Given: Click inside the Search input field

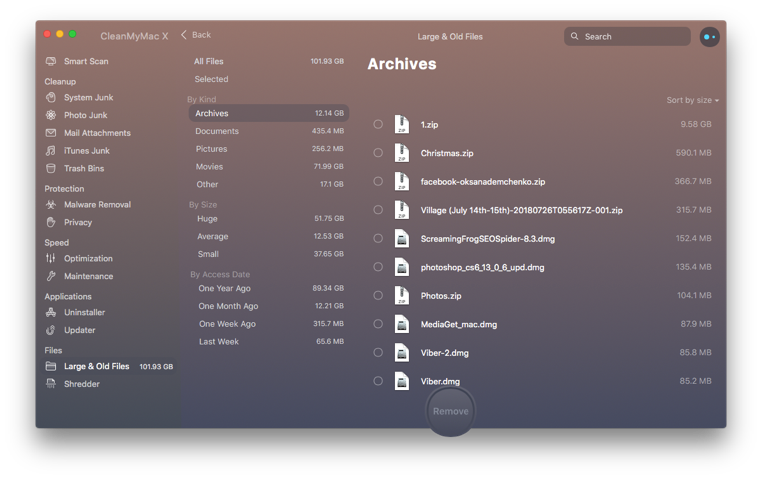Looking at the screenshot, I should click(x=627, y=36).
